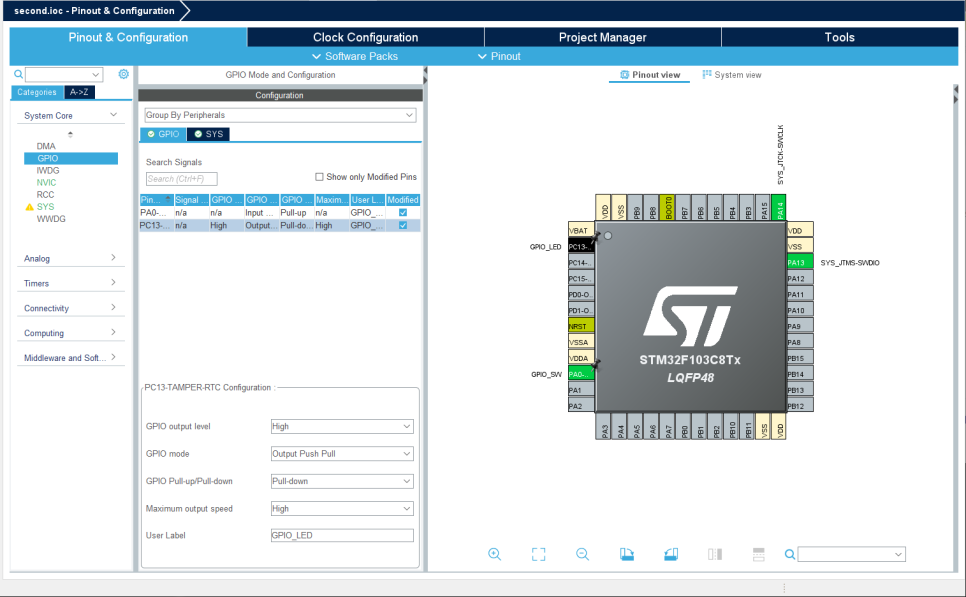Toggle Modified checkbox for PC13 row
966x597 pixels.
(403, 225)
